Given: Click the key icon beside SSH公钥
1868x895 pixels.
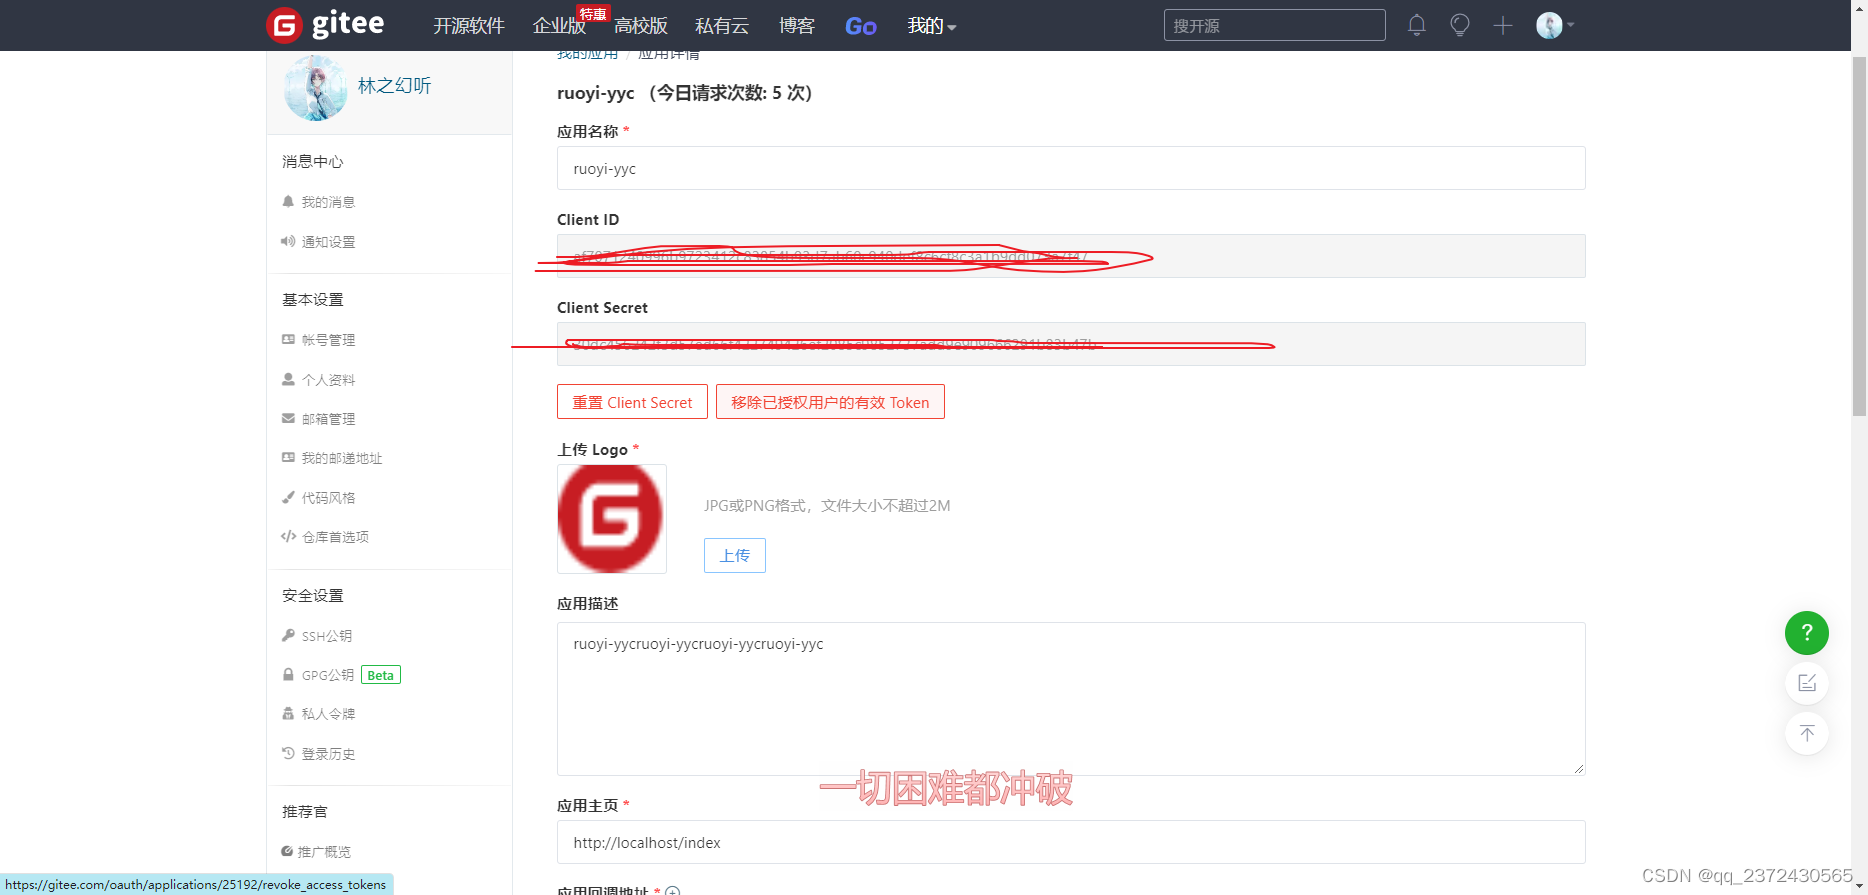Looking at the screenshot, I should [x=288, y=635].
